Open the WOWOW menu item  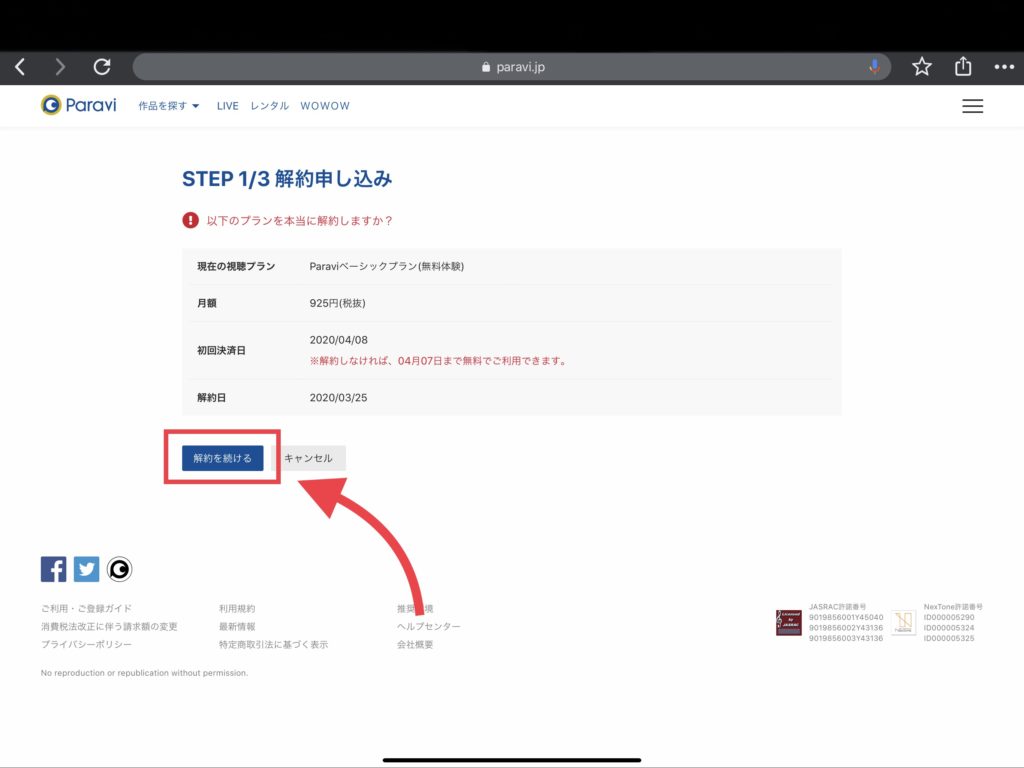coord(325,106)
